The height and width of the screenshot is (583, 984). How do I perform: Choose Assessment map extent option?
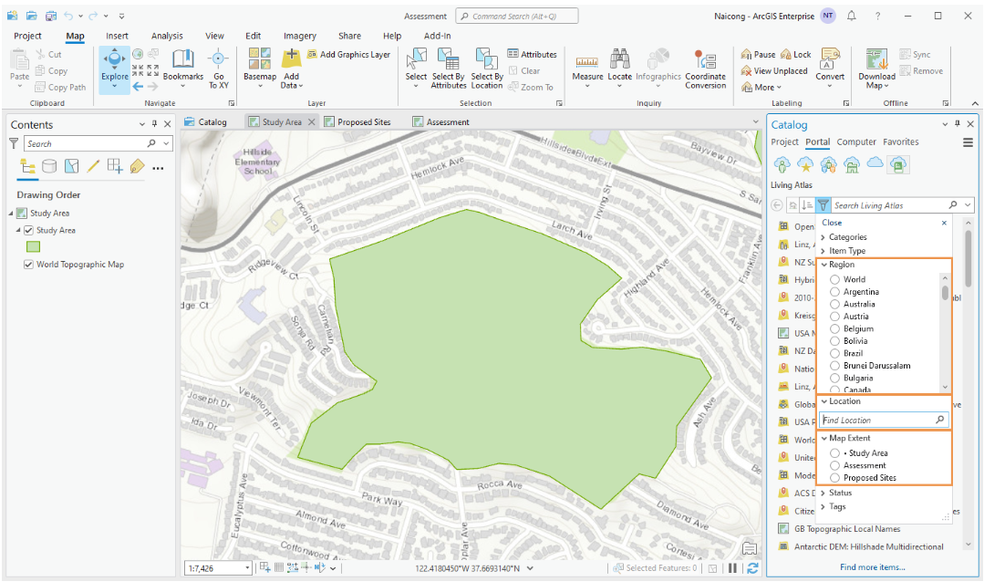pyautogui.click(x=835, y=466)
